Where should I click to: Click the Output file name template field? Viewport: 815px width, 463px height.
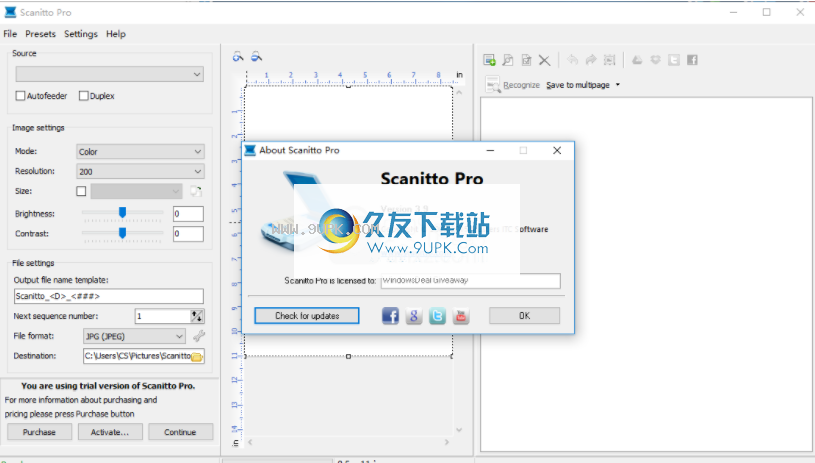pyautogui.click(x=109, y=296)
